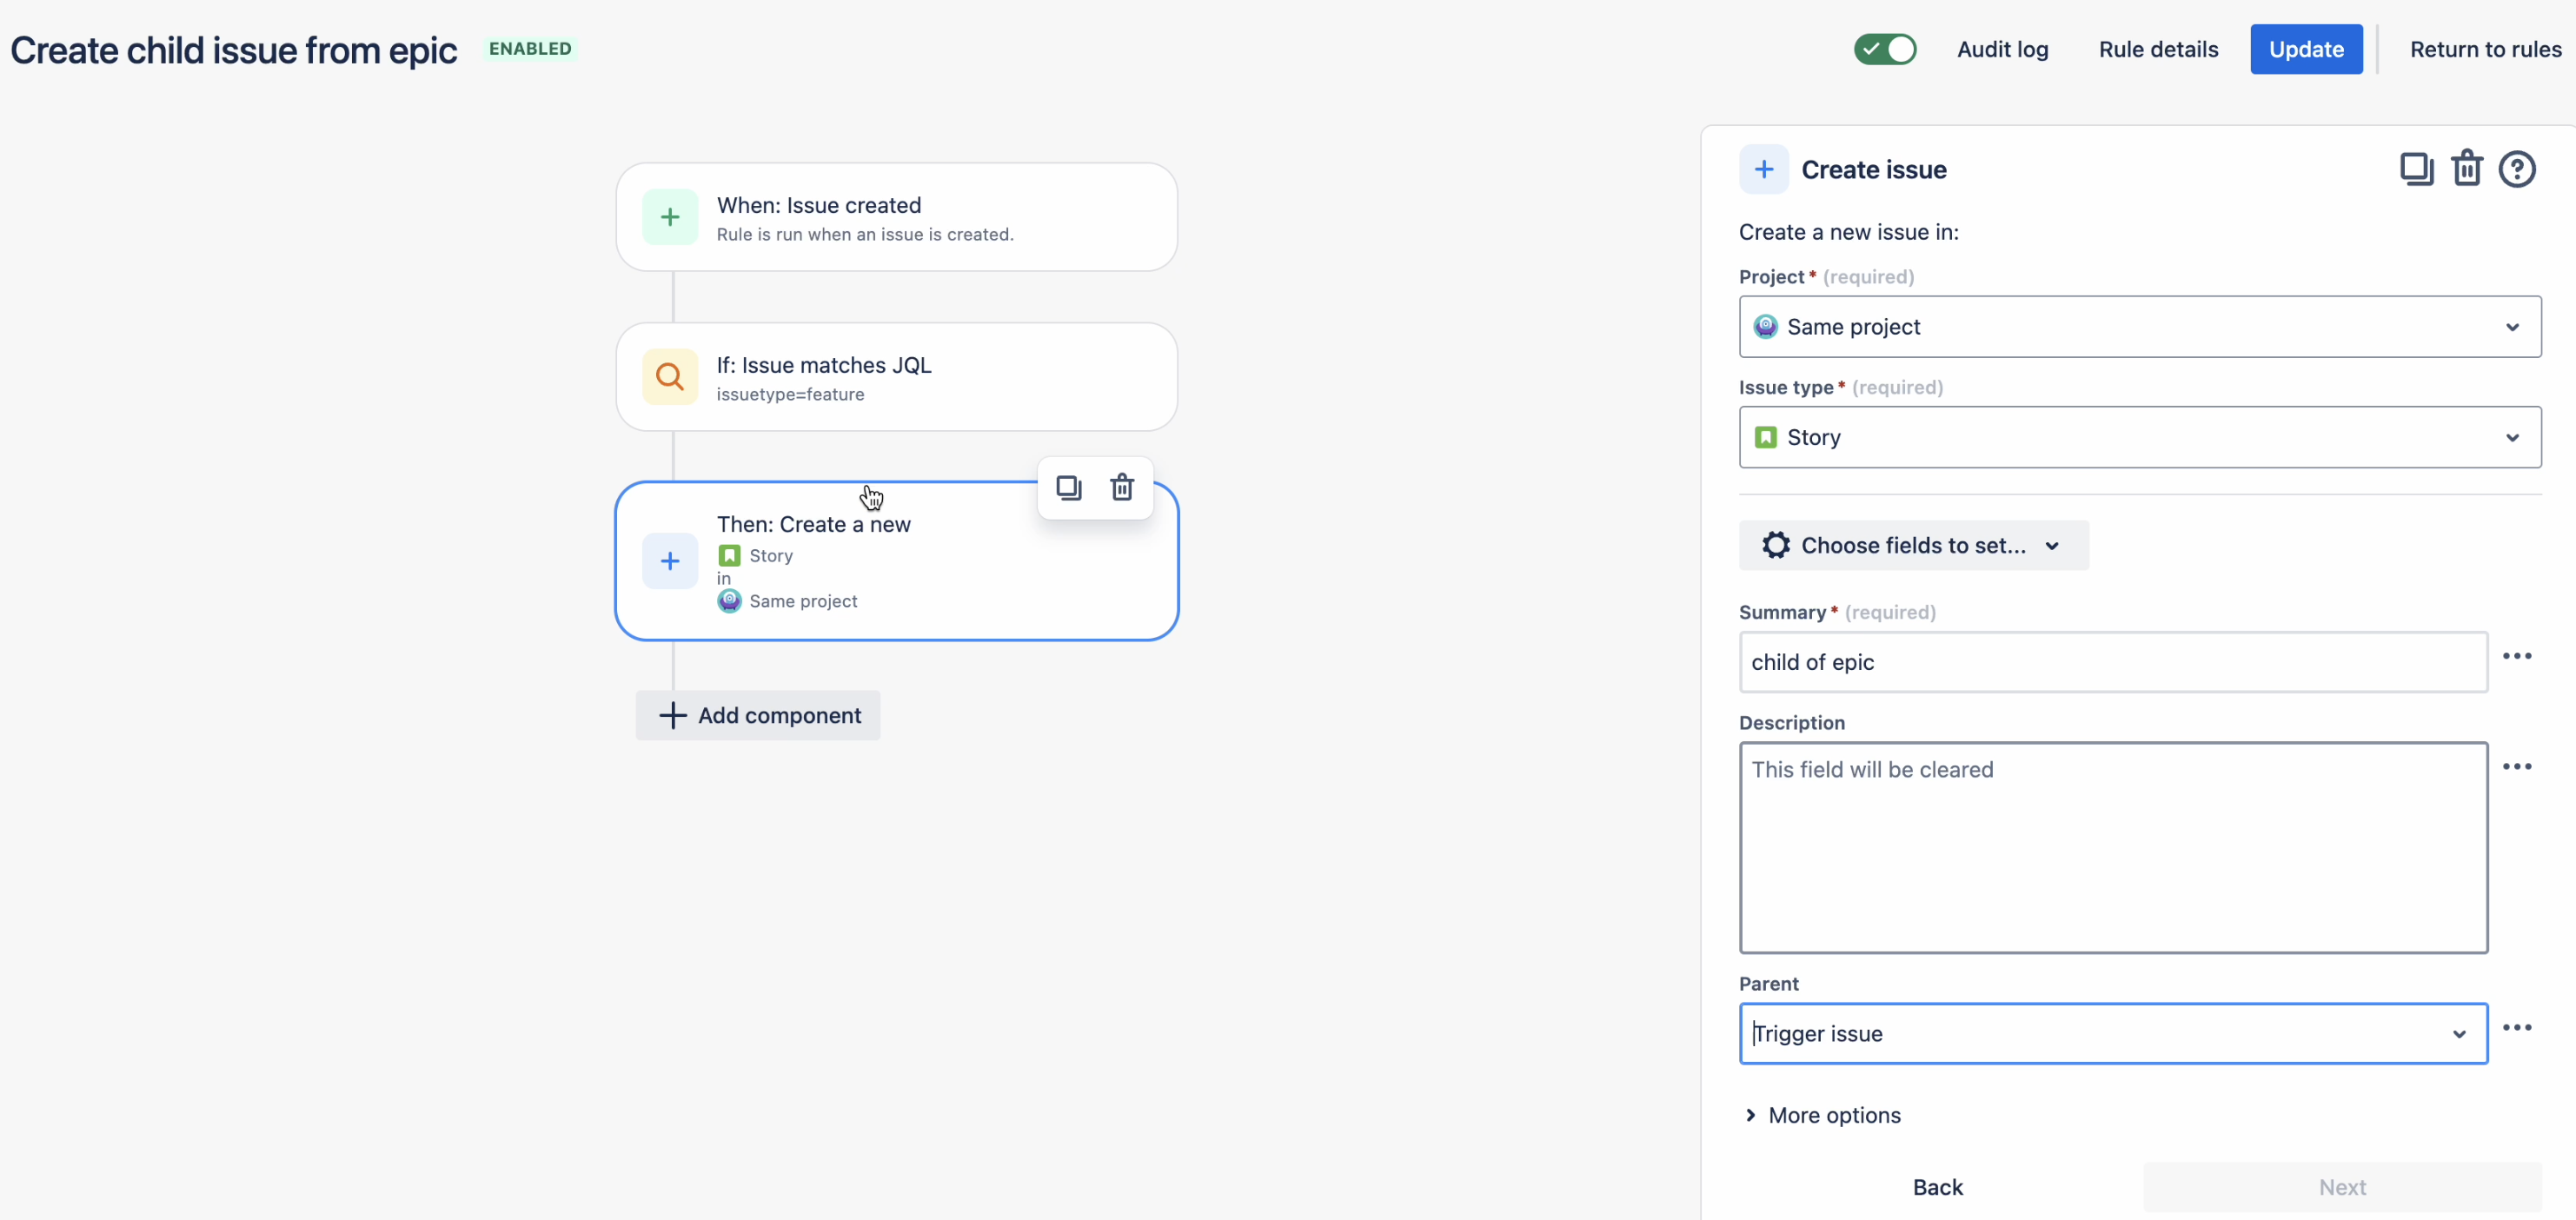
Task: Click the ellipsis next to Description field
Action: [x=2519, y=766]
